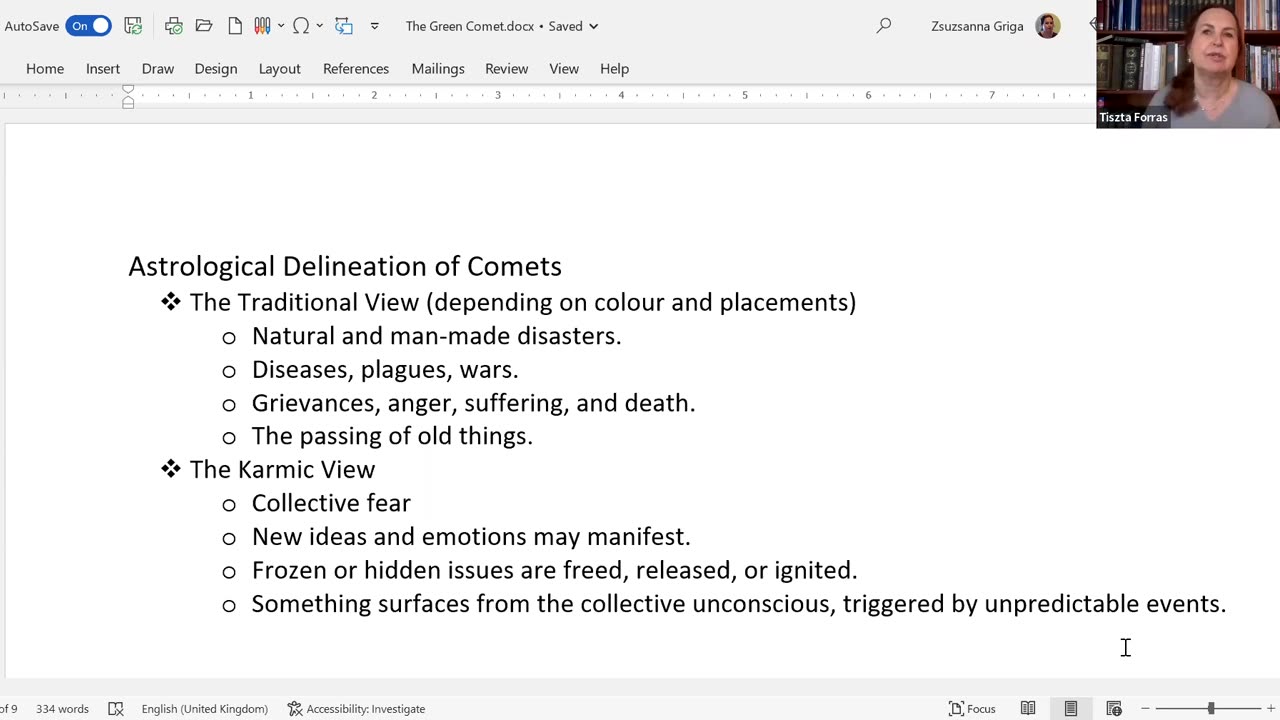Switch to Print Layout view icon

[1071, 709]
